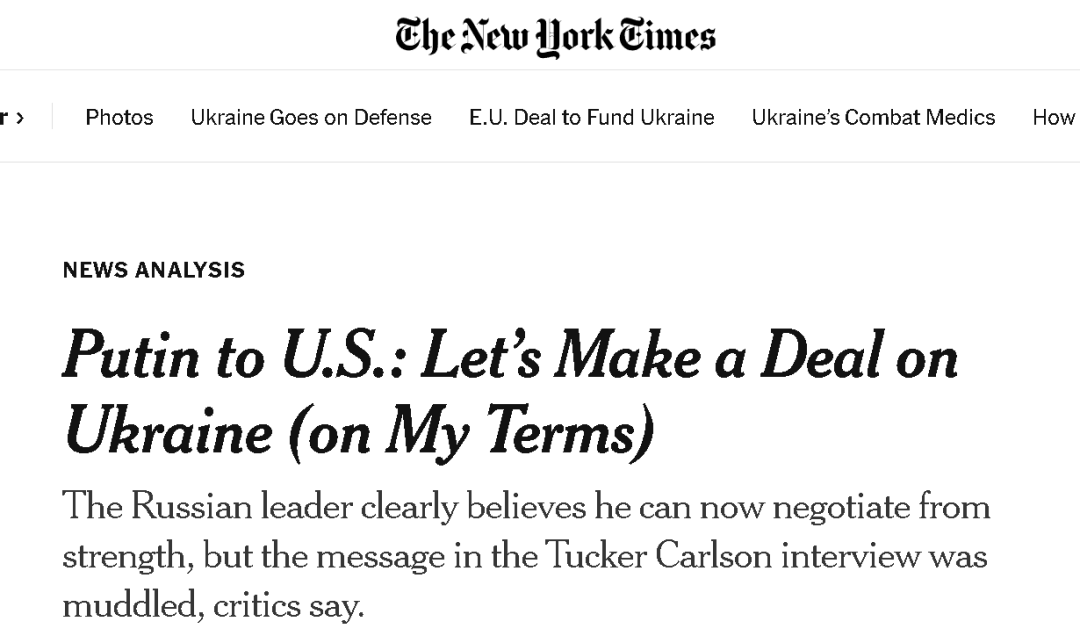Click headline text "(on My Terms)"
The image size is (1080, 636).
(x=471, y=433)
